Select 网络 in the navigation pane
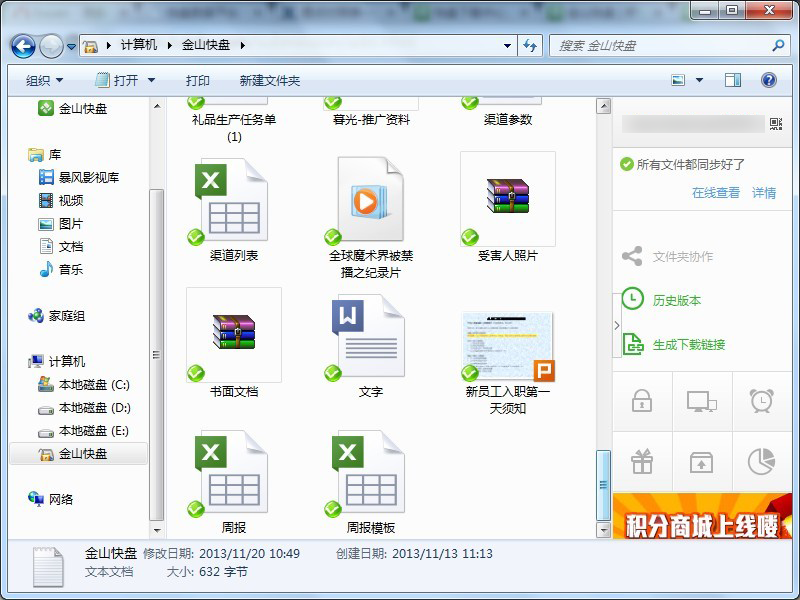Screen dimensions: 800x600 click(x=51, y=499)
